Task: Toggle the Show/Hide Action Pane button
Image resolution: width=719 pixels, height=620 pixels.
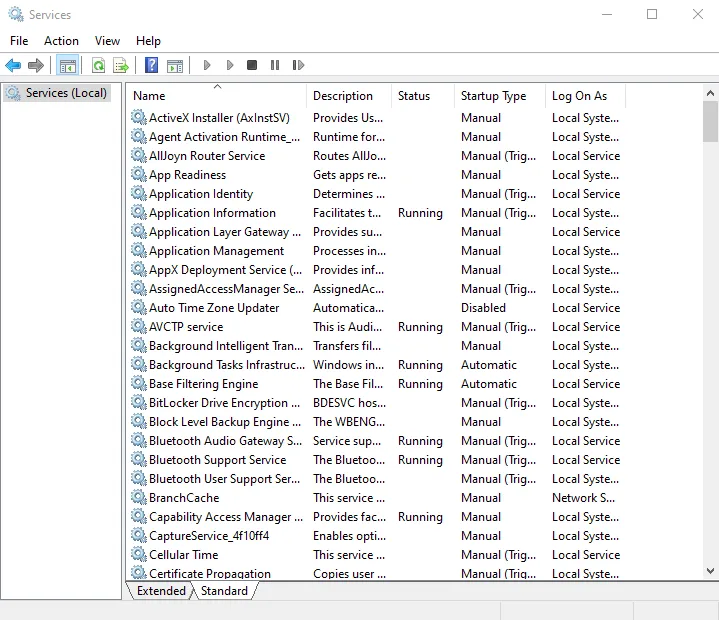Action: pyautogui.click(x=175, y=66)
